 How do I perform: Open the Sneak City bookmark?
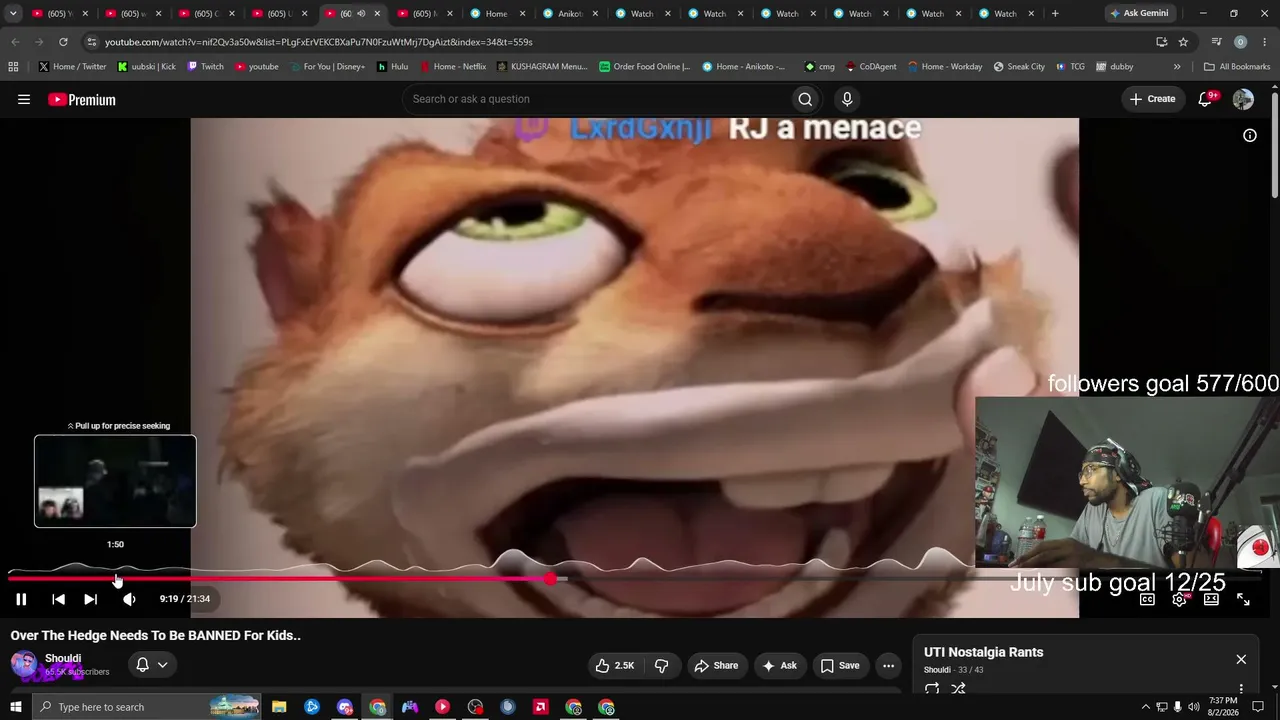click(1018, 67)
